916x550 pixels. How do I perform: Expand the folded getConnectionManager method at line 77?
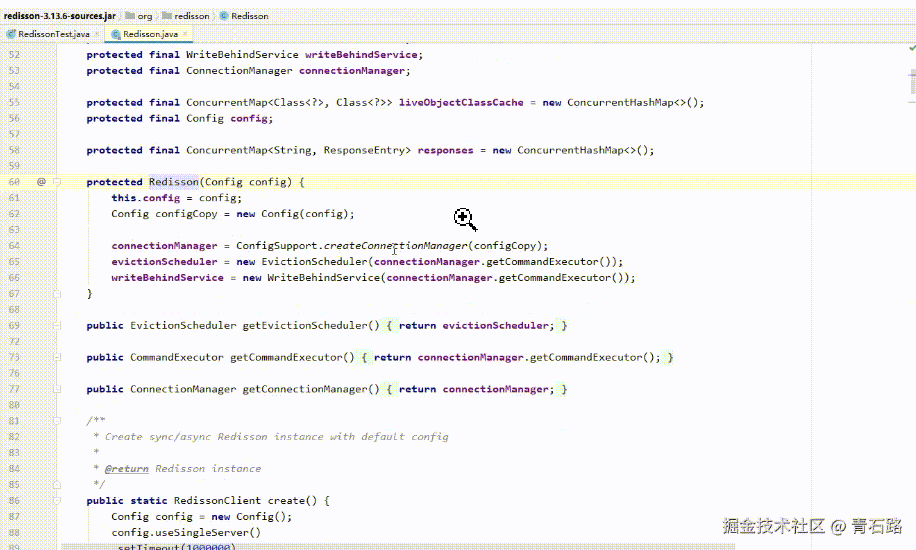(57, 389)
